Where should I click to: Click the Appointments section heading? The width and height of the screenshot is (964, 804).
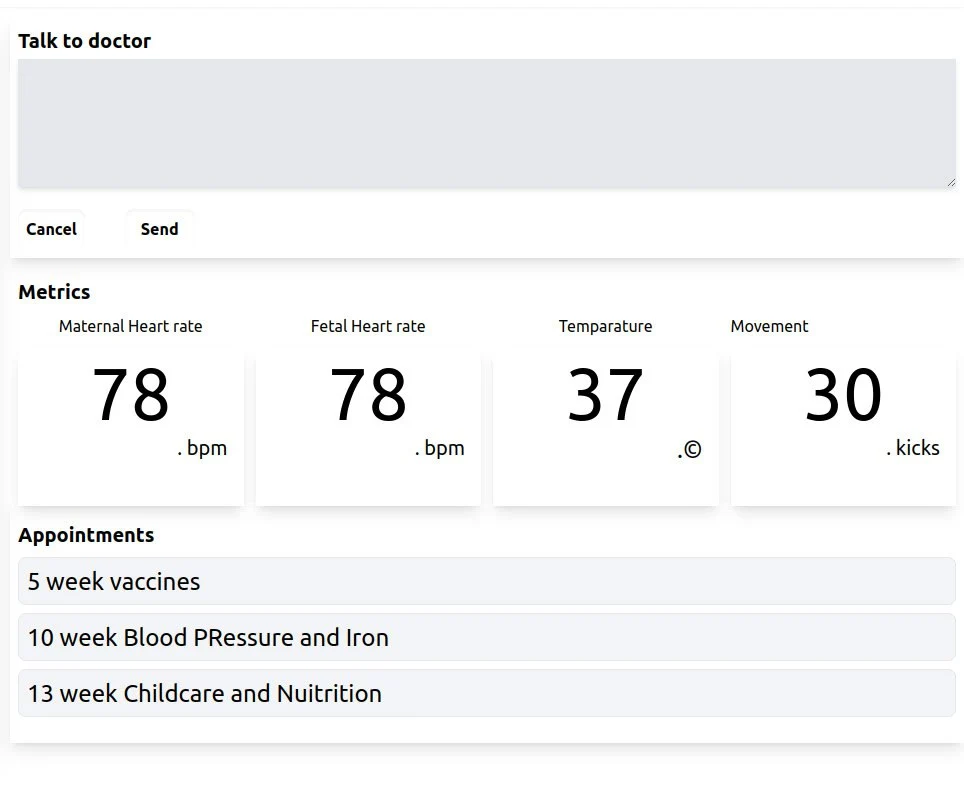click(86, 535)
